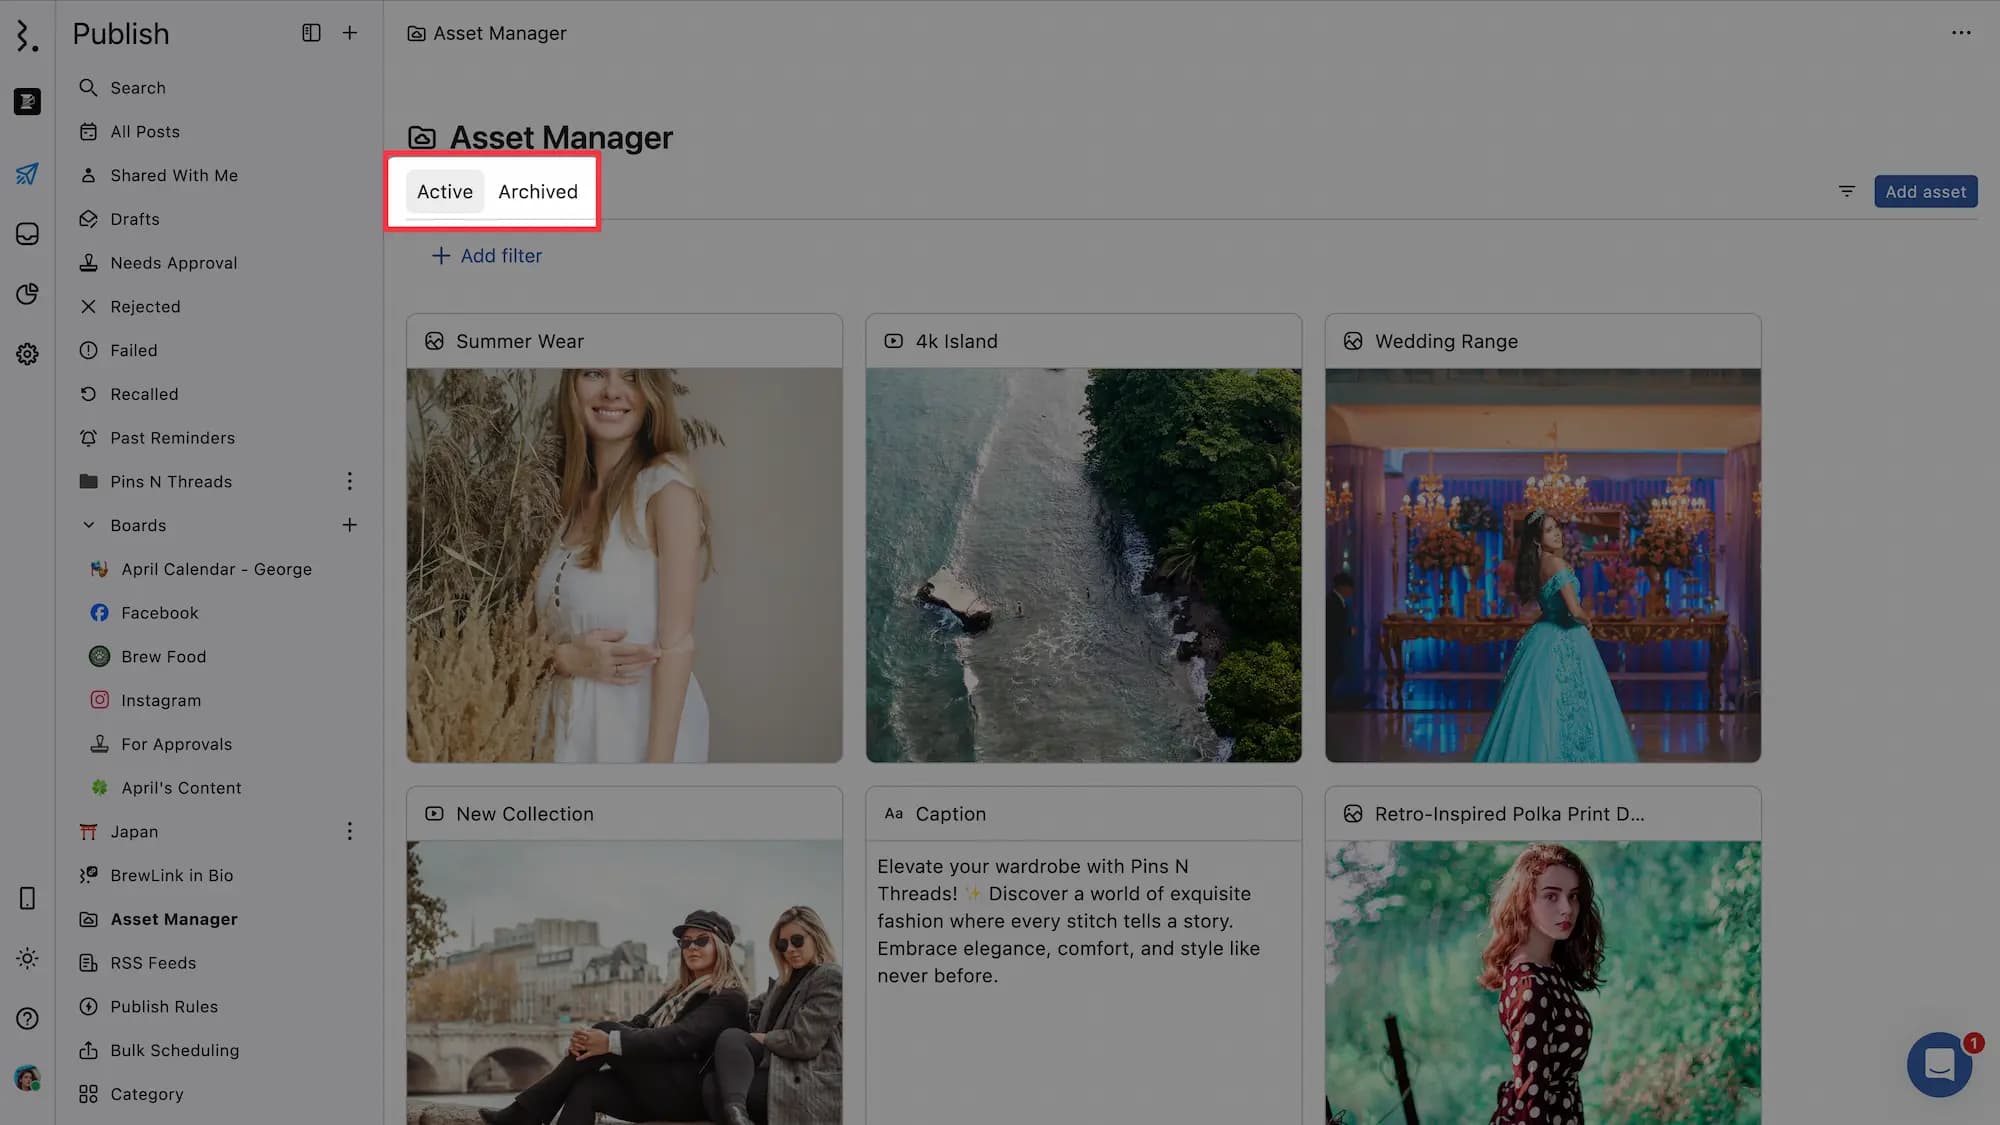This screenshot has height=1125, width=2000.
Task: Open the settings gear icon
Action: click(x=27, y=354)
